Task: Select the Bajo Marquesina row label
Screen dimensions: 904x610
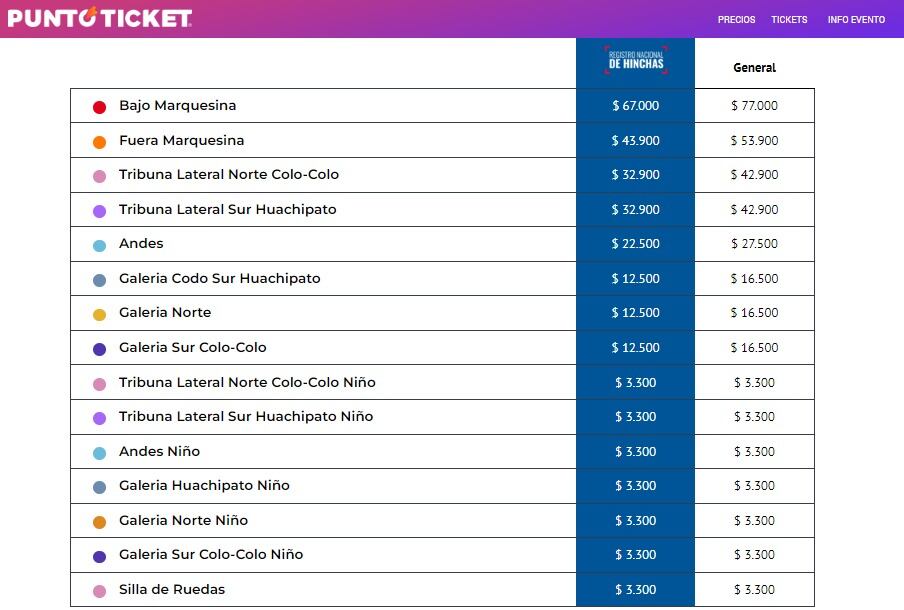Action: (x=178, y=106)
